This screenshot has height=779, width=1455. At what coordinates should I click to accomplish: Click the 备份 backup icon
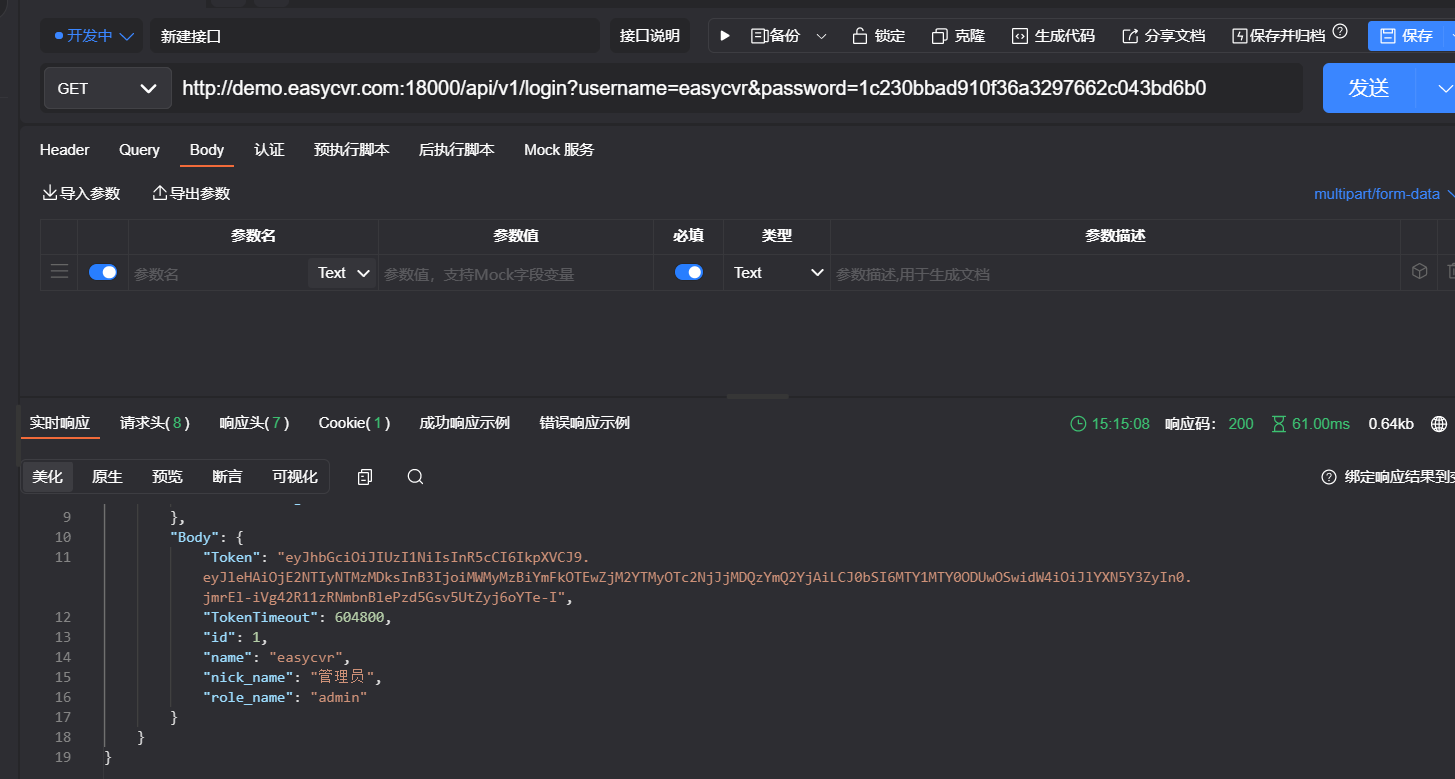click(759, 36)
